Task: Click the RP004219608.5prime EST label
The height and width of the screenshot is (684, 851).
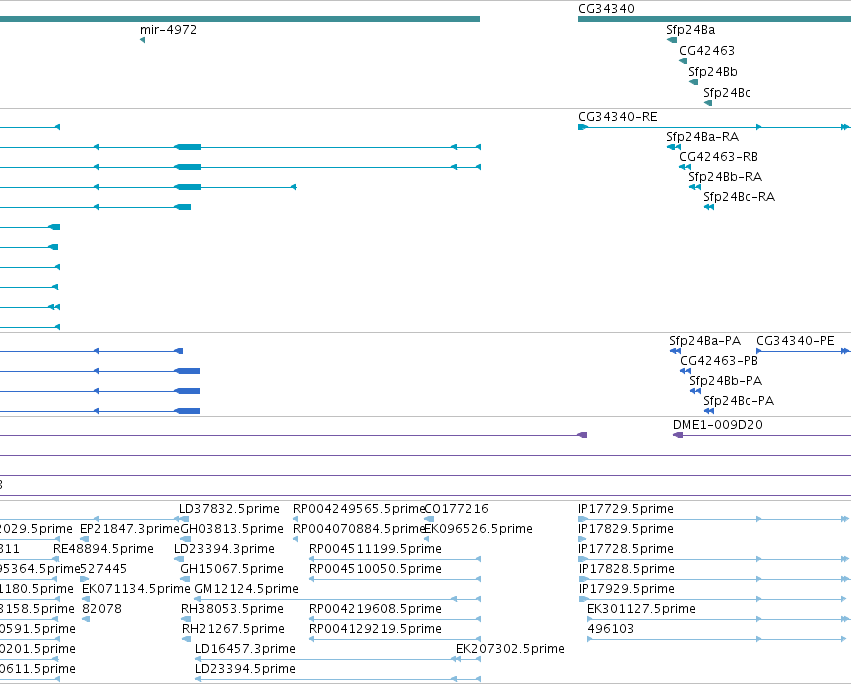Action: [375, 610]
